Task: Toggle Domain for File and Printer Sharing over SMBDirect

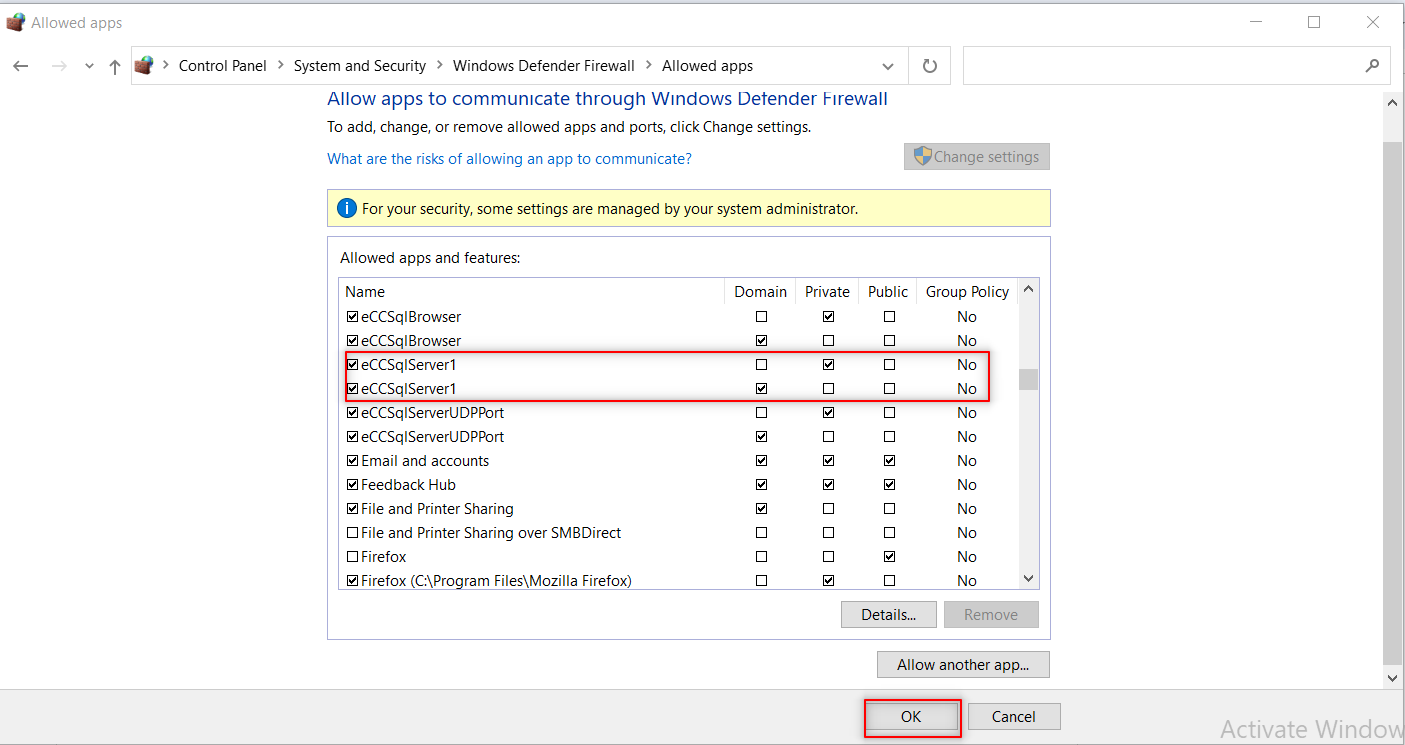Action: coord(762,533)
